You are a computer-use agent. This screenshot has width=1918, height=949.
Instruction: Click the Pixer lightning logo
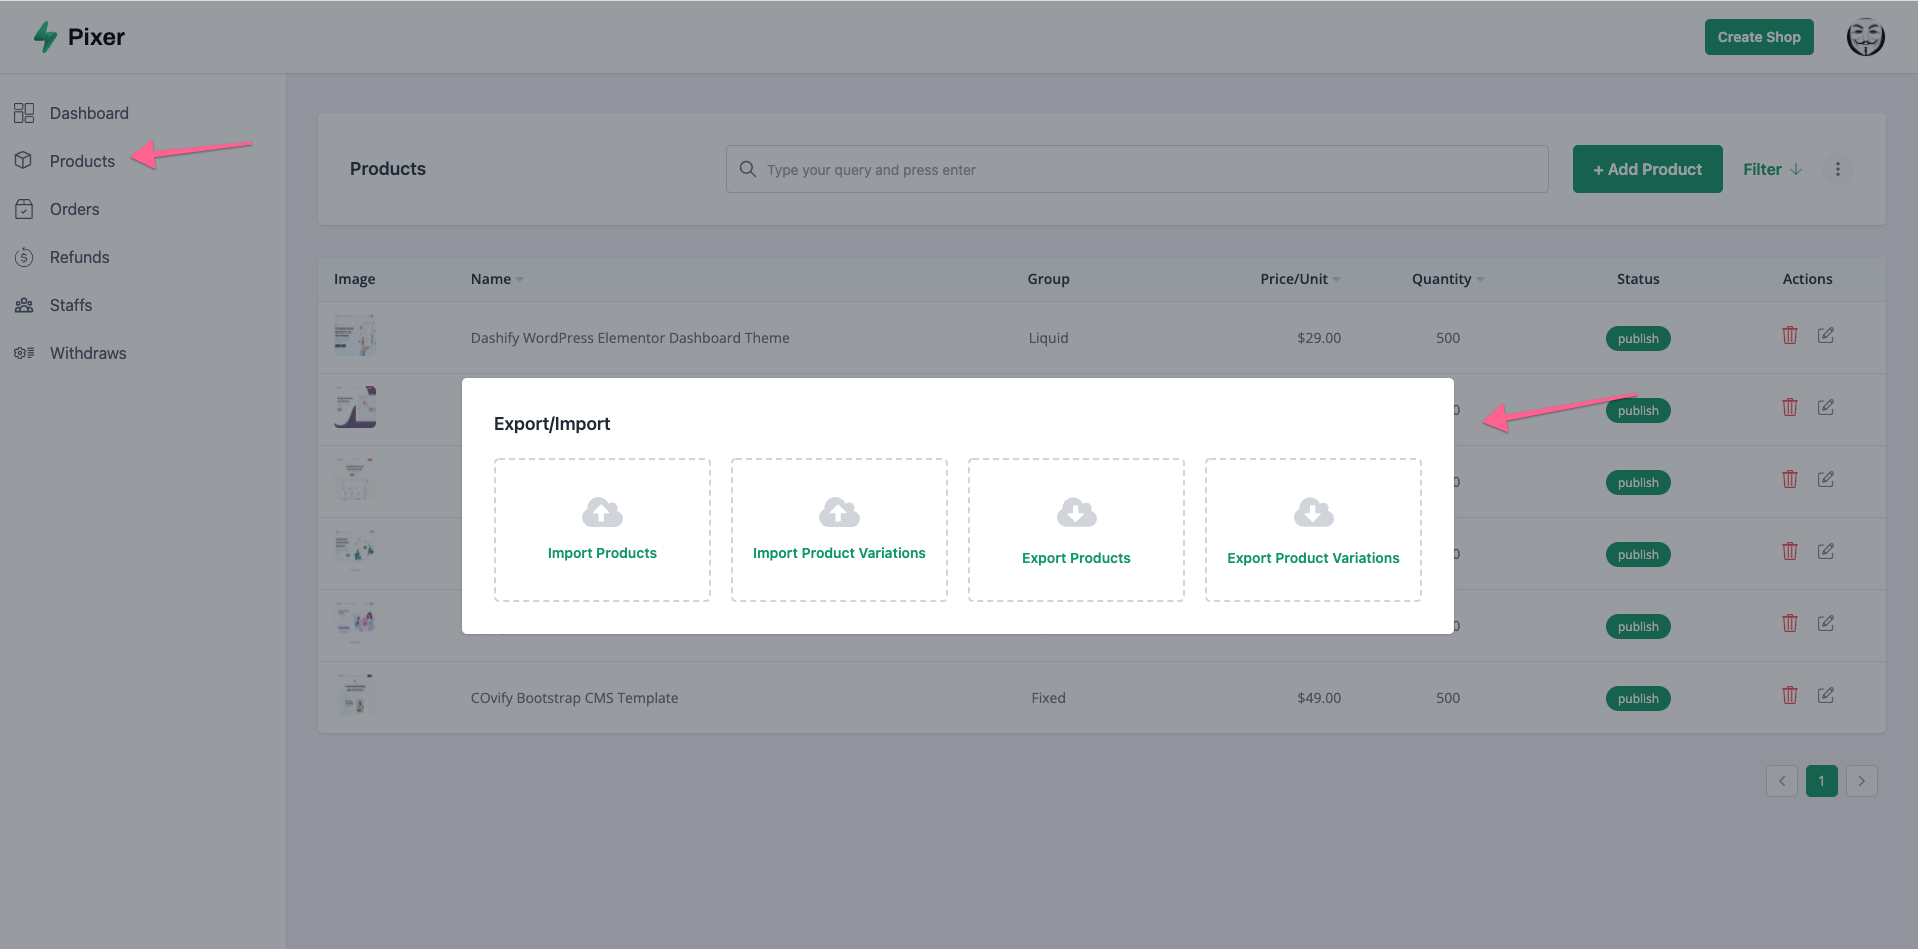(45, 37)
